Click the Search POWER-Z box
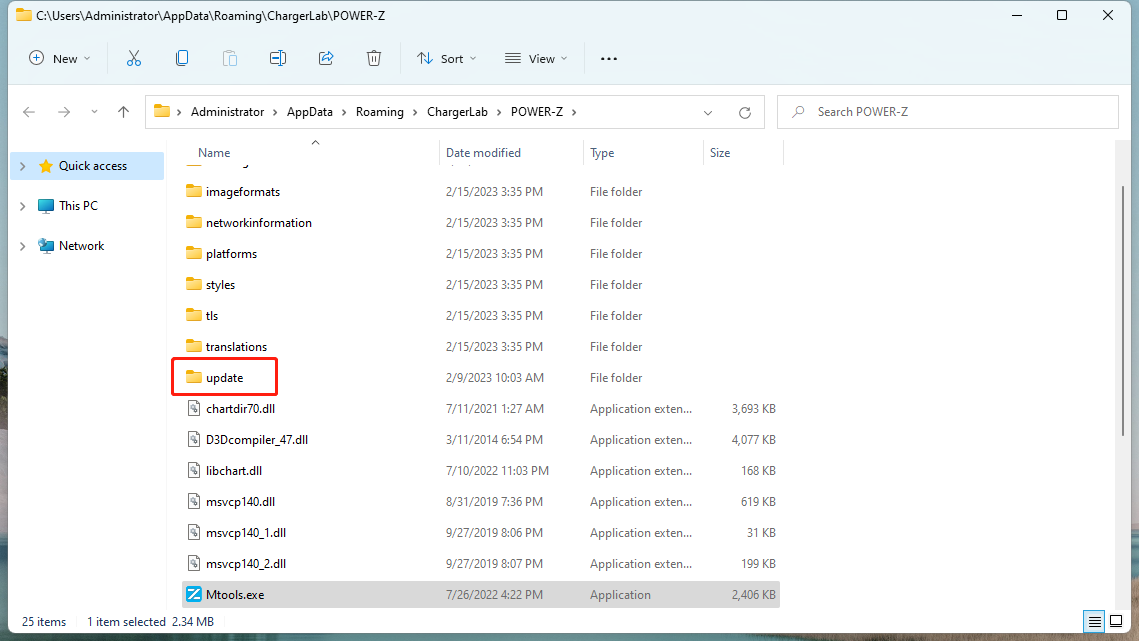The width and height of the screenshot is (1139, 641). (947, 111)
